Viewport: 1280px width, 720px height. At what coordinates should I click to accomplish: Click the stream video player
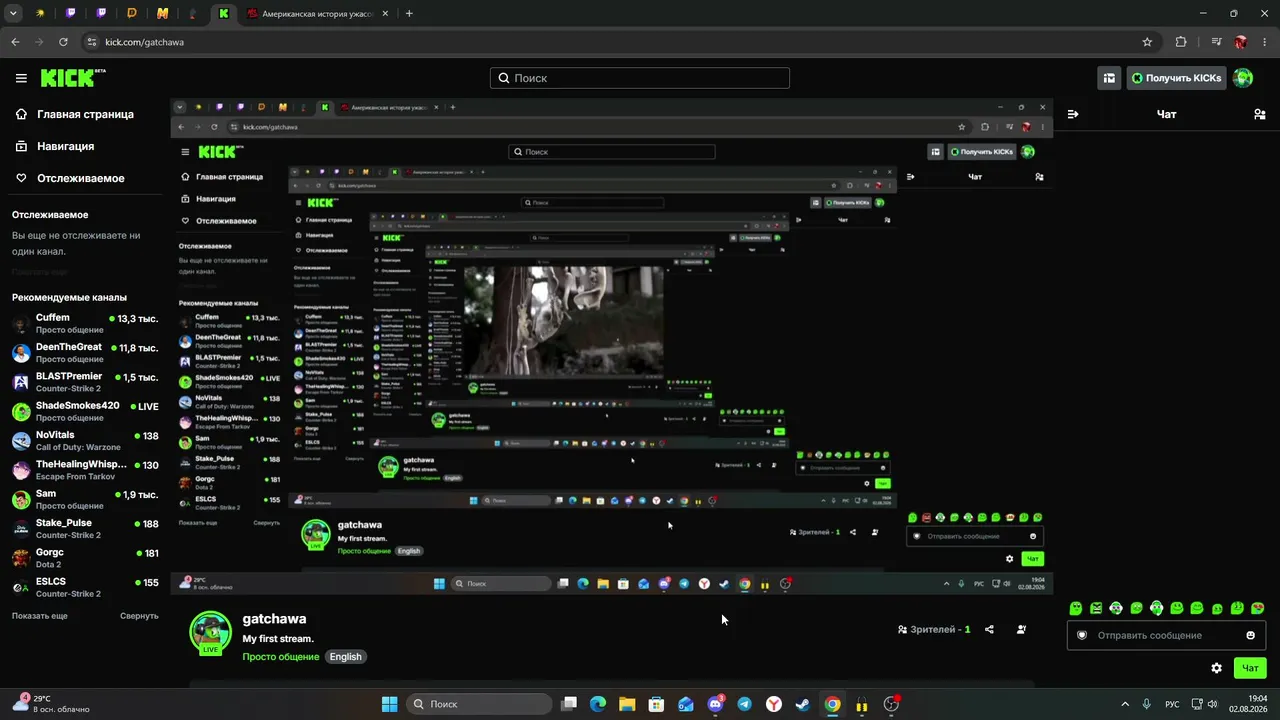pyautogui.click(x=611, y=347)
